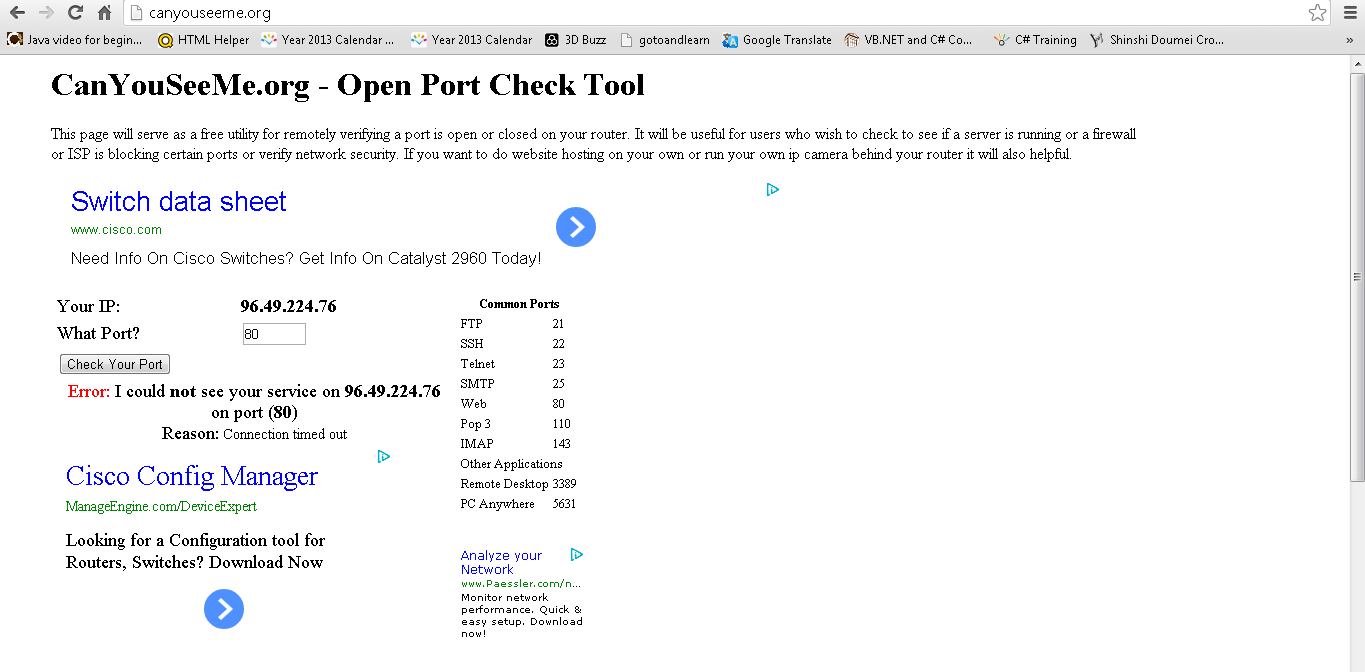Image resolution: width=1365 pixels, height=672 pixels.
Task: Click the Check Your Port button
Action: point(115,364)
